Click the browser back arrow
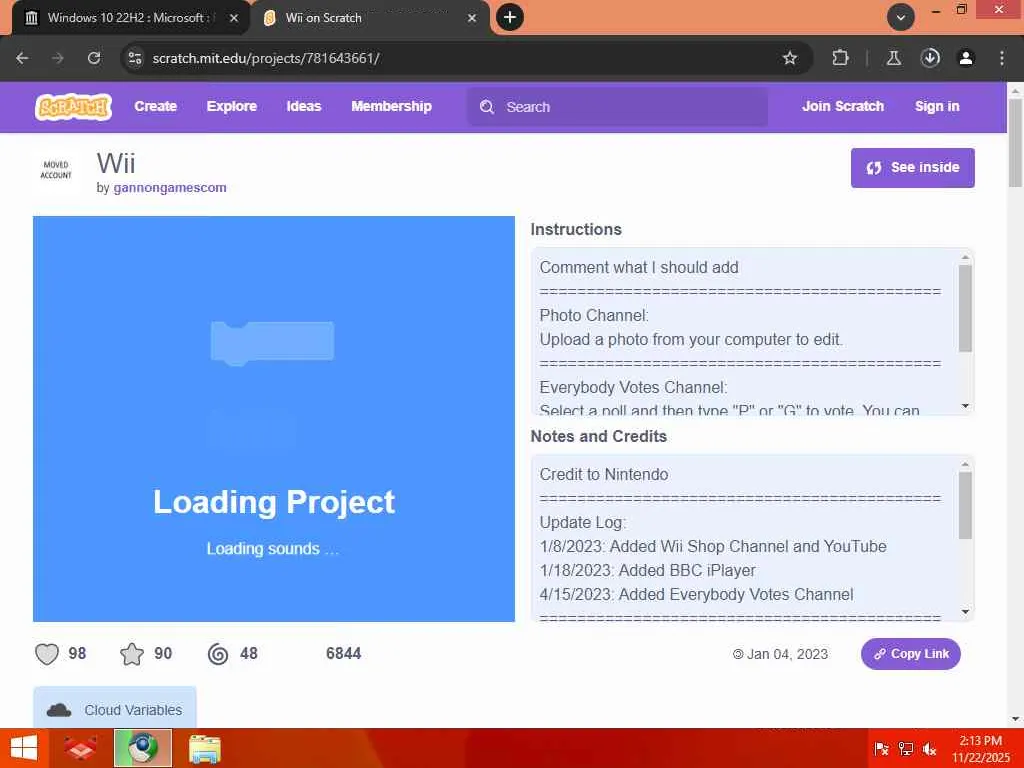The image size is (1024, 768). click(x=22, y=58)
